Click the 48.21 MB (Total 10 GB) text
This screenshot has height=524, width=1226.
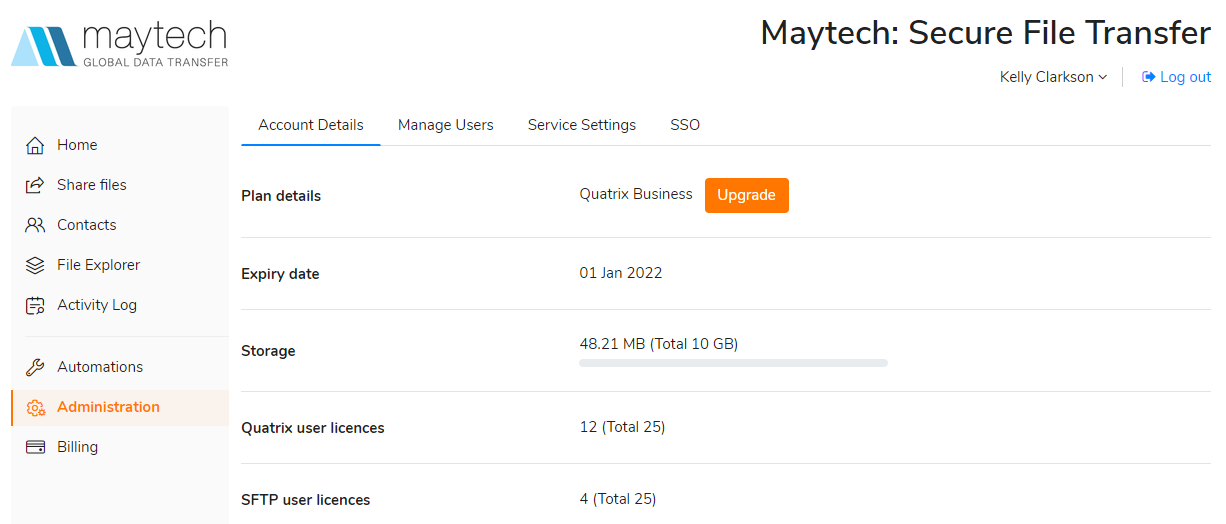659,344
